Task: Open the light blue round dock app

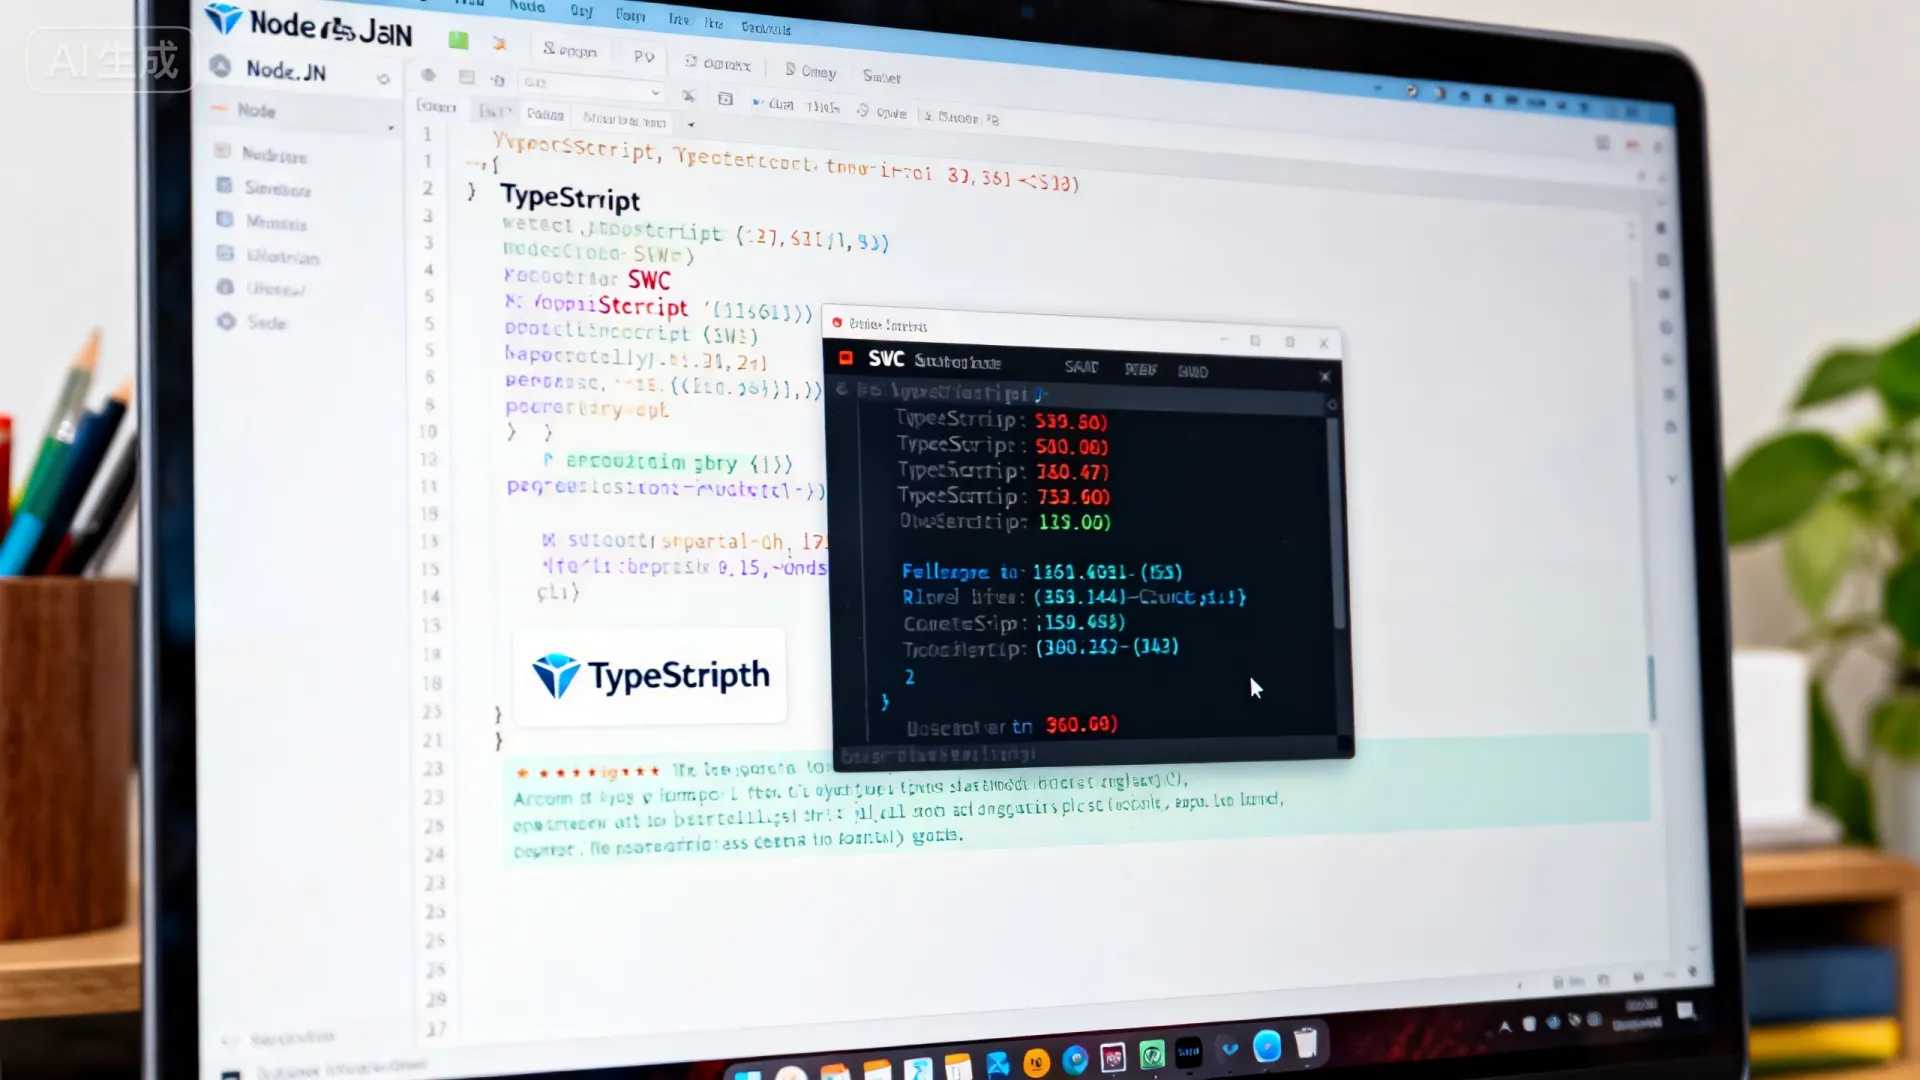Action: [x=1267, y=1046]
